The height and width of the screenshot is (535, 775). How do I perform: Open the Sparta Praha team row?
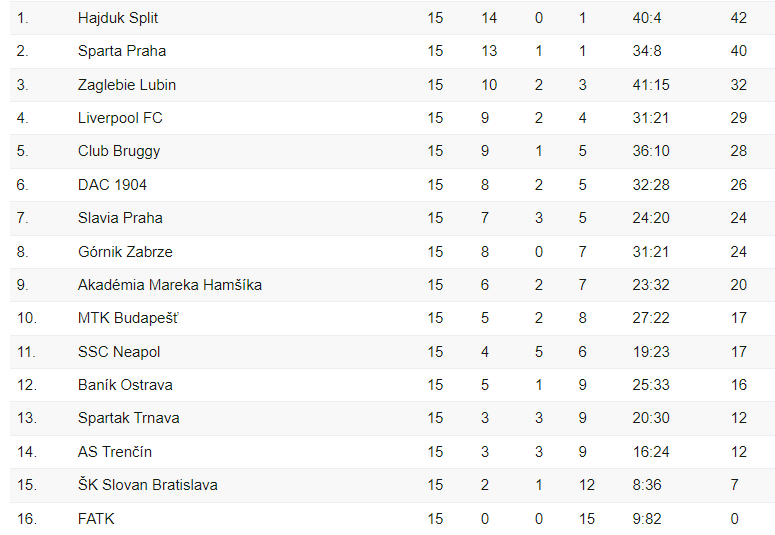click(122, 51)
